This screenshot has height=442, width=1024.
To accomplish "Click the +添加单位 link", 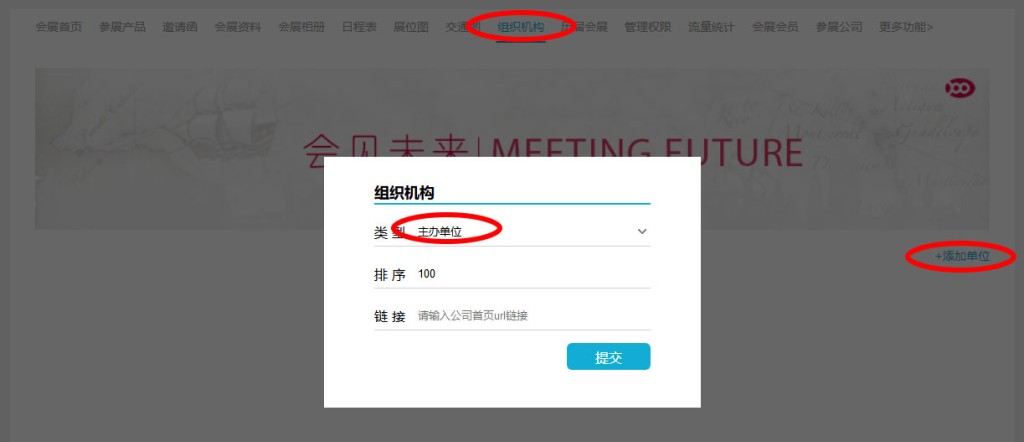I will point(962,256).
